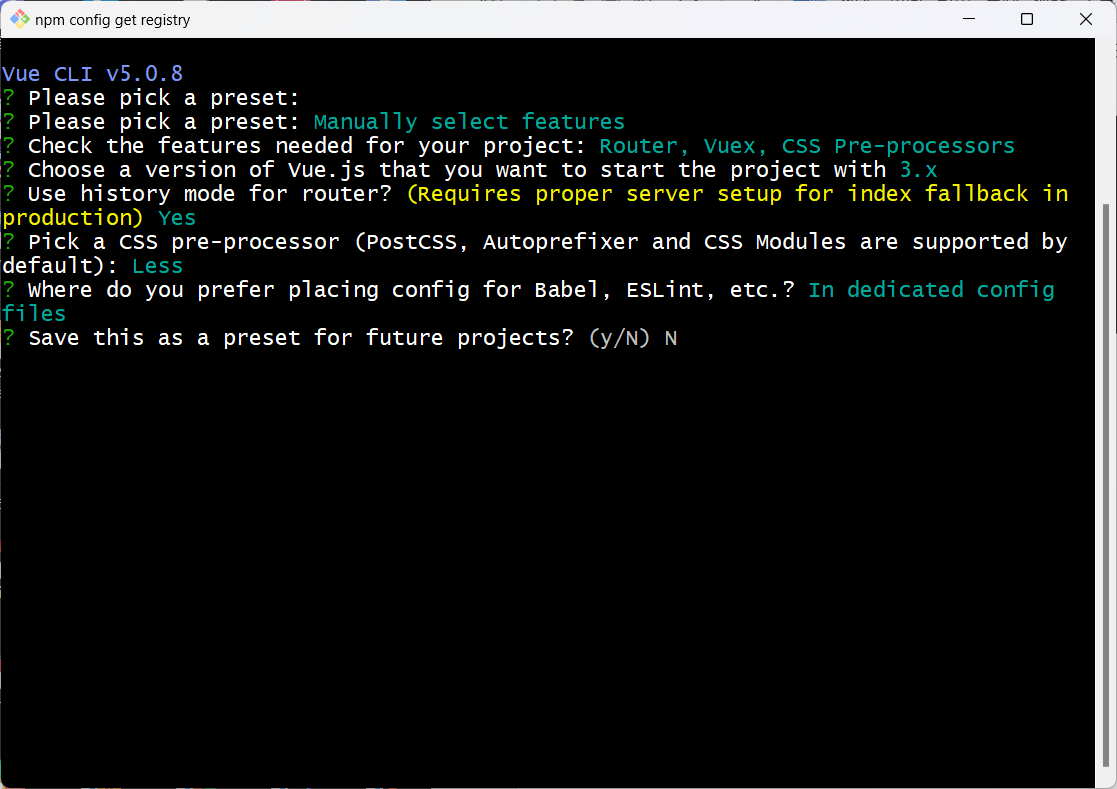Screen dimensions: 1117x789
Task: Click the "3.x" Vue version answer
Action: pos(918,170)
